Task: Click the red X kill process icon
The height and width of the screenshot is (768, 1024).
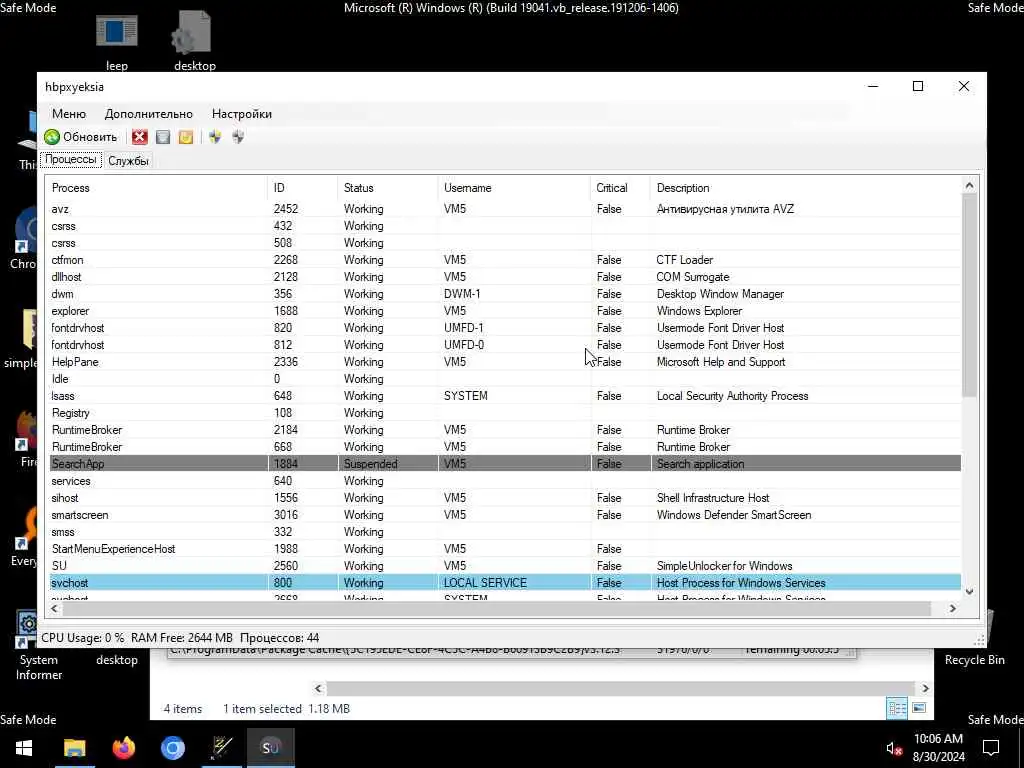Action: click(x=140, y=136)
